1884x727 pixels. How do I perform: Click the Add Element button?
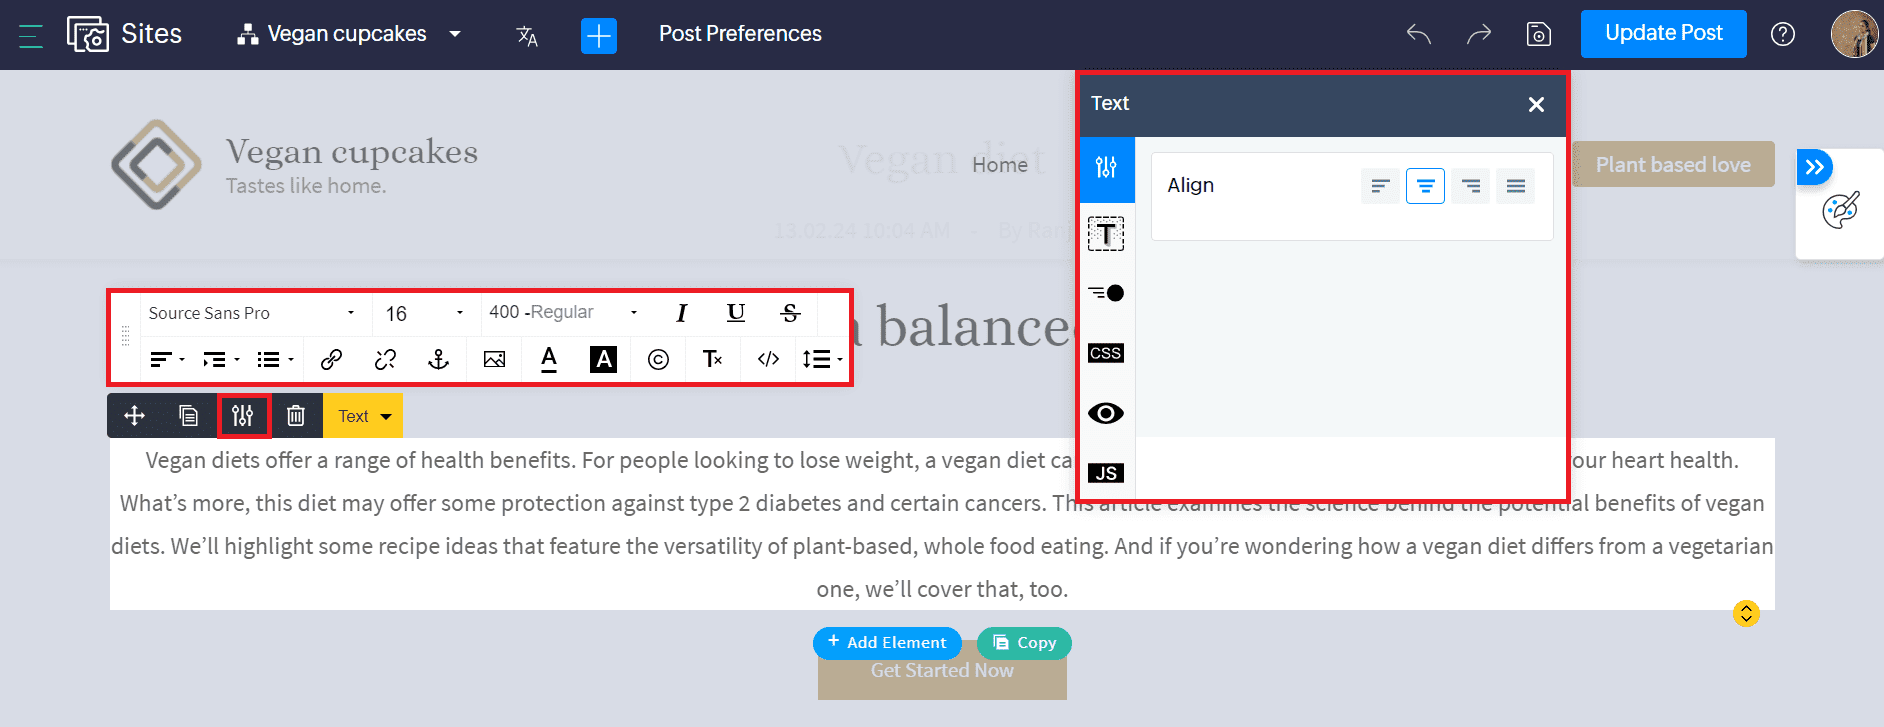[887, 643]
